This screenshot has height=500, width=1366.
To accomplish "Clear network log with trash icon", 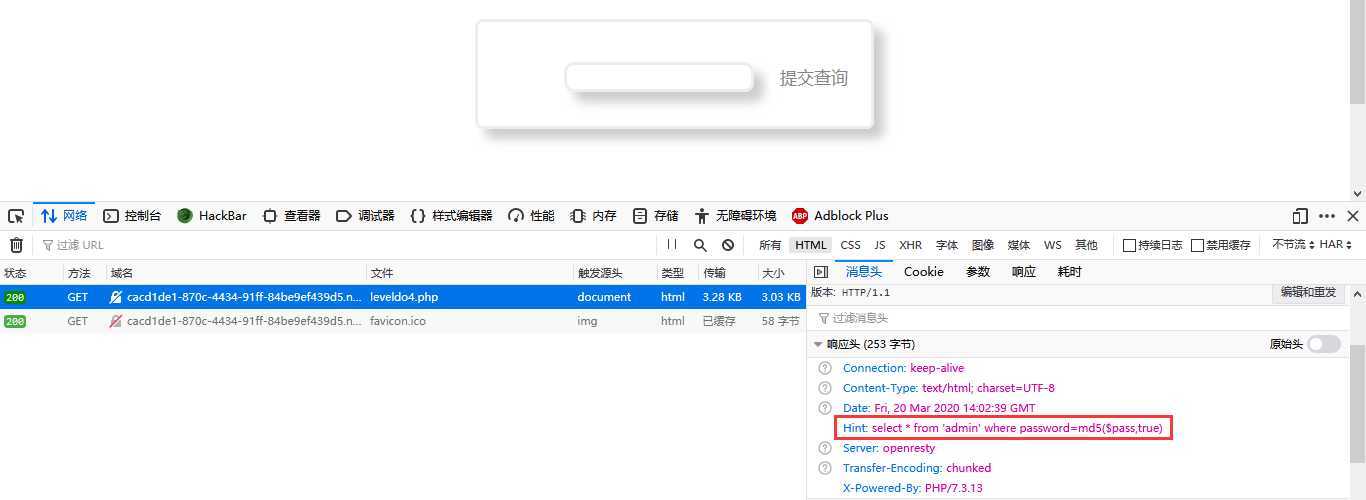I will (16, 245).
